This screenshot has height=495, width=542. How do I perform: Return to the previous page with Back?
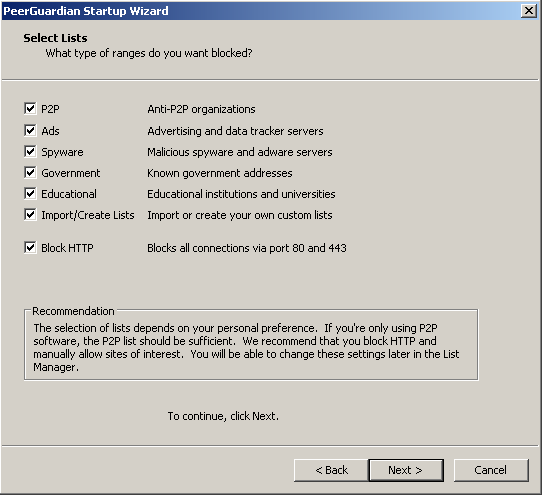coord(331,470)
